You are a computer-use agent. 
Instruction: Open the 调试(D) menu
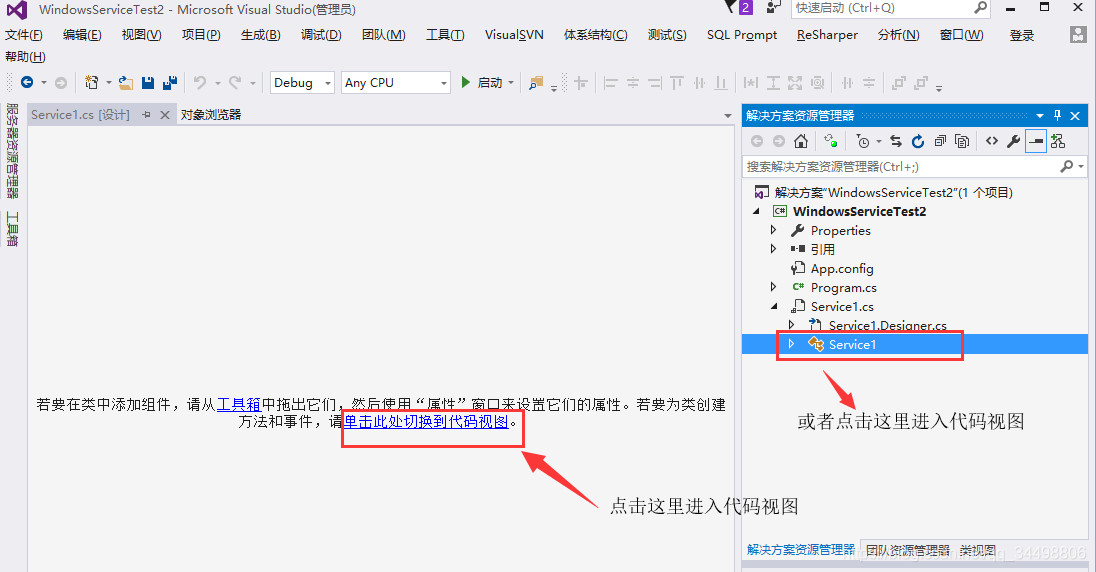[322, 35]
